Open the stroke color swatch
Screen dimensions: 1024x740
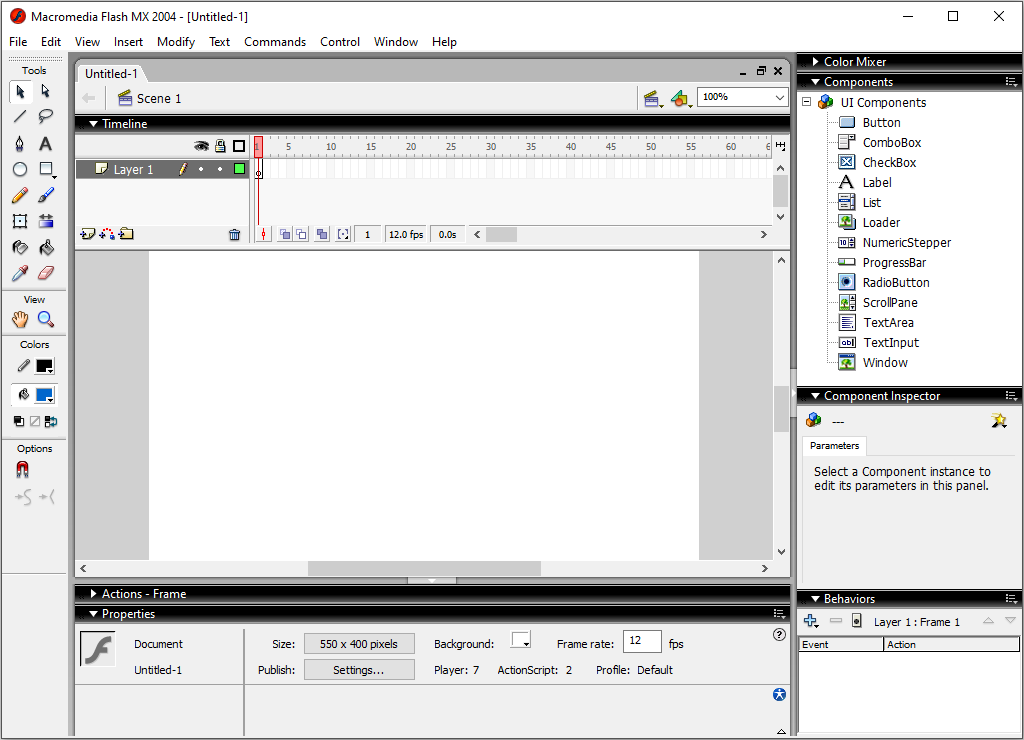click(x=44, y=366)
